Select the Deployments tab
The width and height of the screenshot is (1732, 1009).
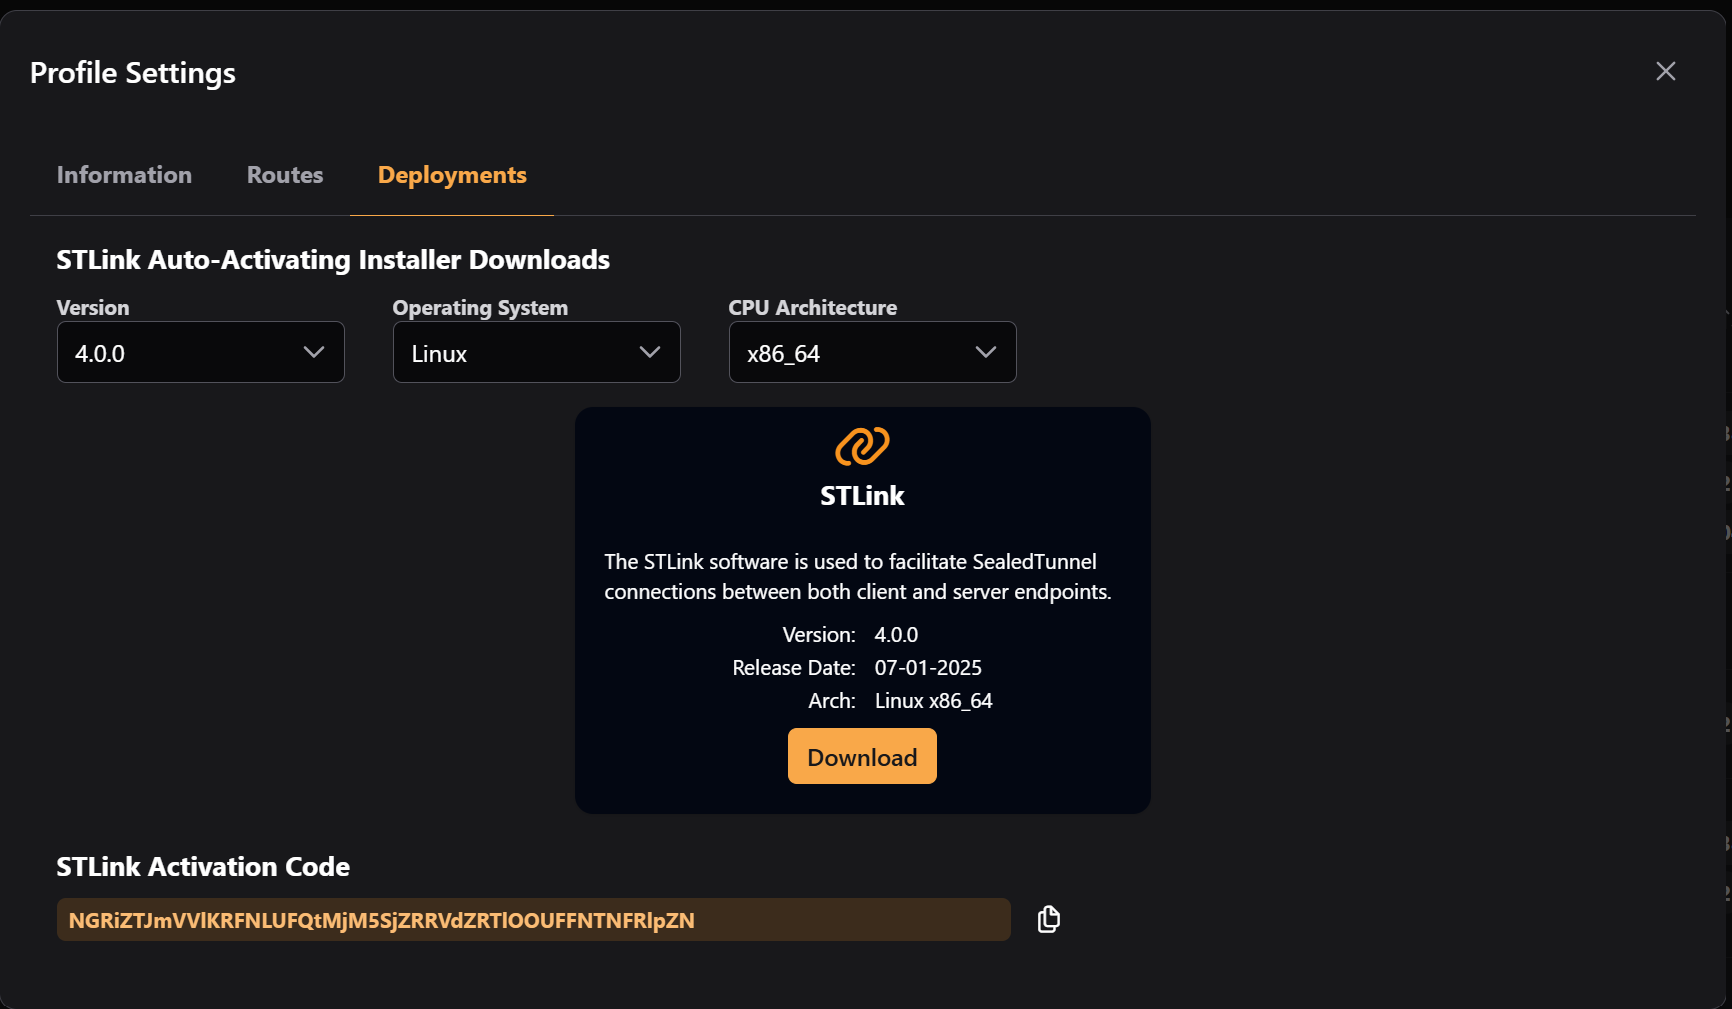[451, 175]
